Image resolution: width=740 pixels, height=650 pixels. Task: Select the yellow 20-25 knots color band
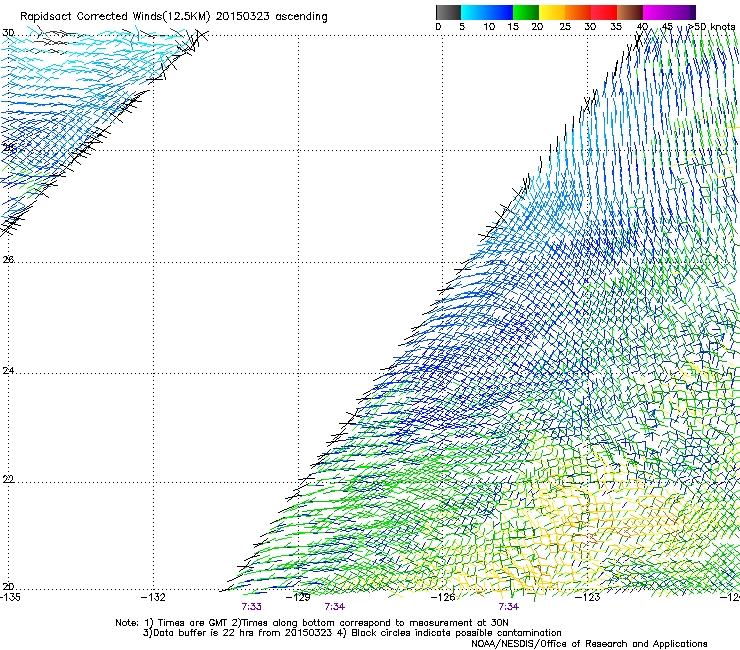(552, 12)
